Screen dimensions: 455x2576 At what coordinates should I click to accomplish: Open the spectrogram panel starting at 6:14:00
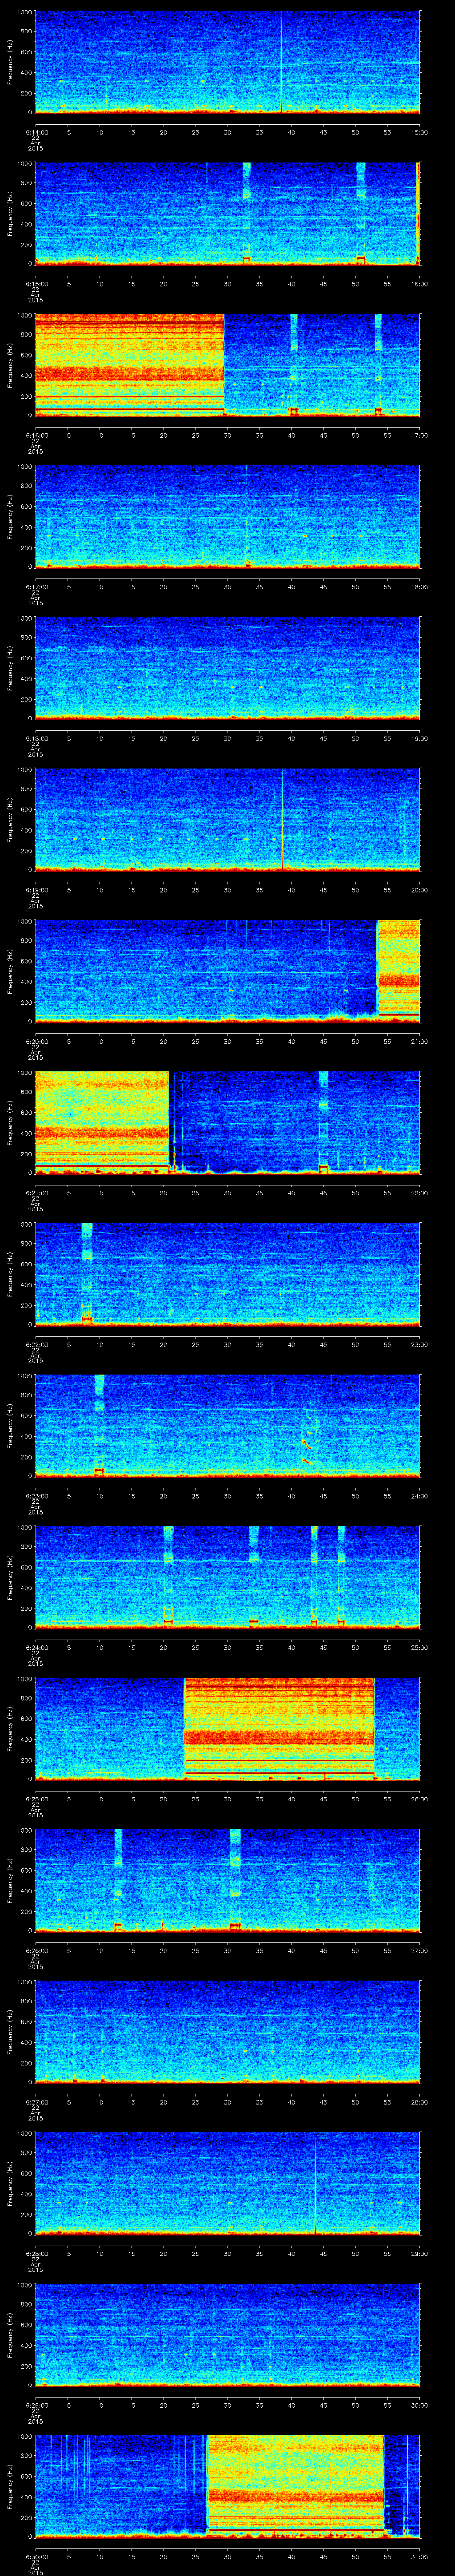pyautogui.click(x=228, y=62)
